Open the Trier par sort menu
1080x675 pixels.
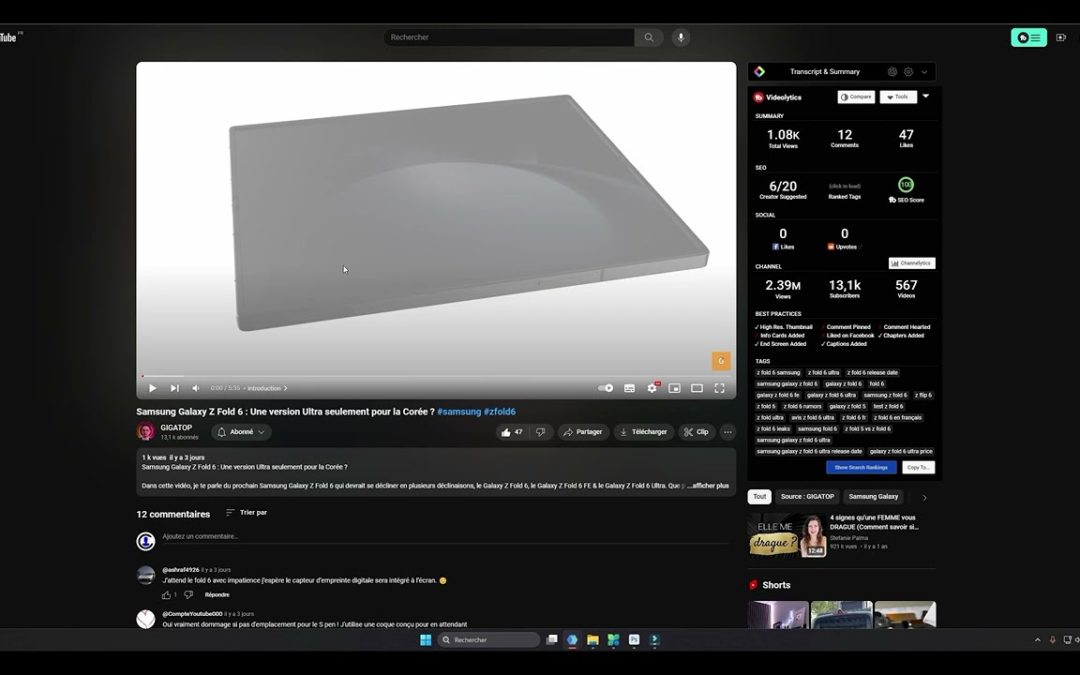tap(246, 512)
